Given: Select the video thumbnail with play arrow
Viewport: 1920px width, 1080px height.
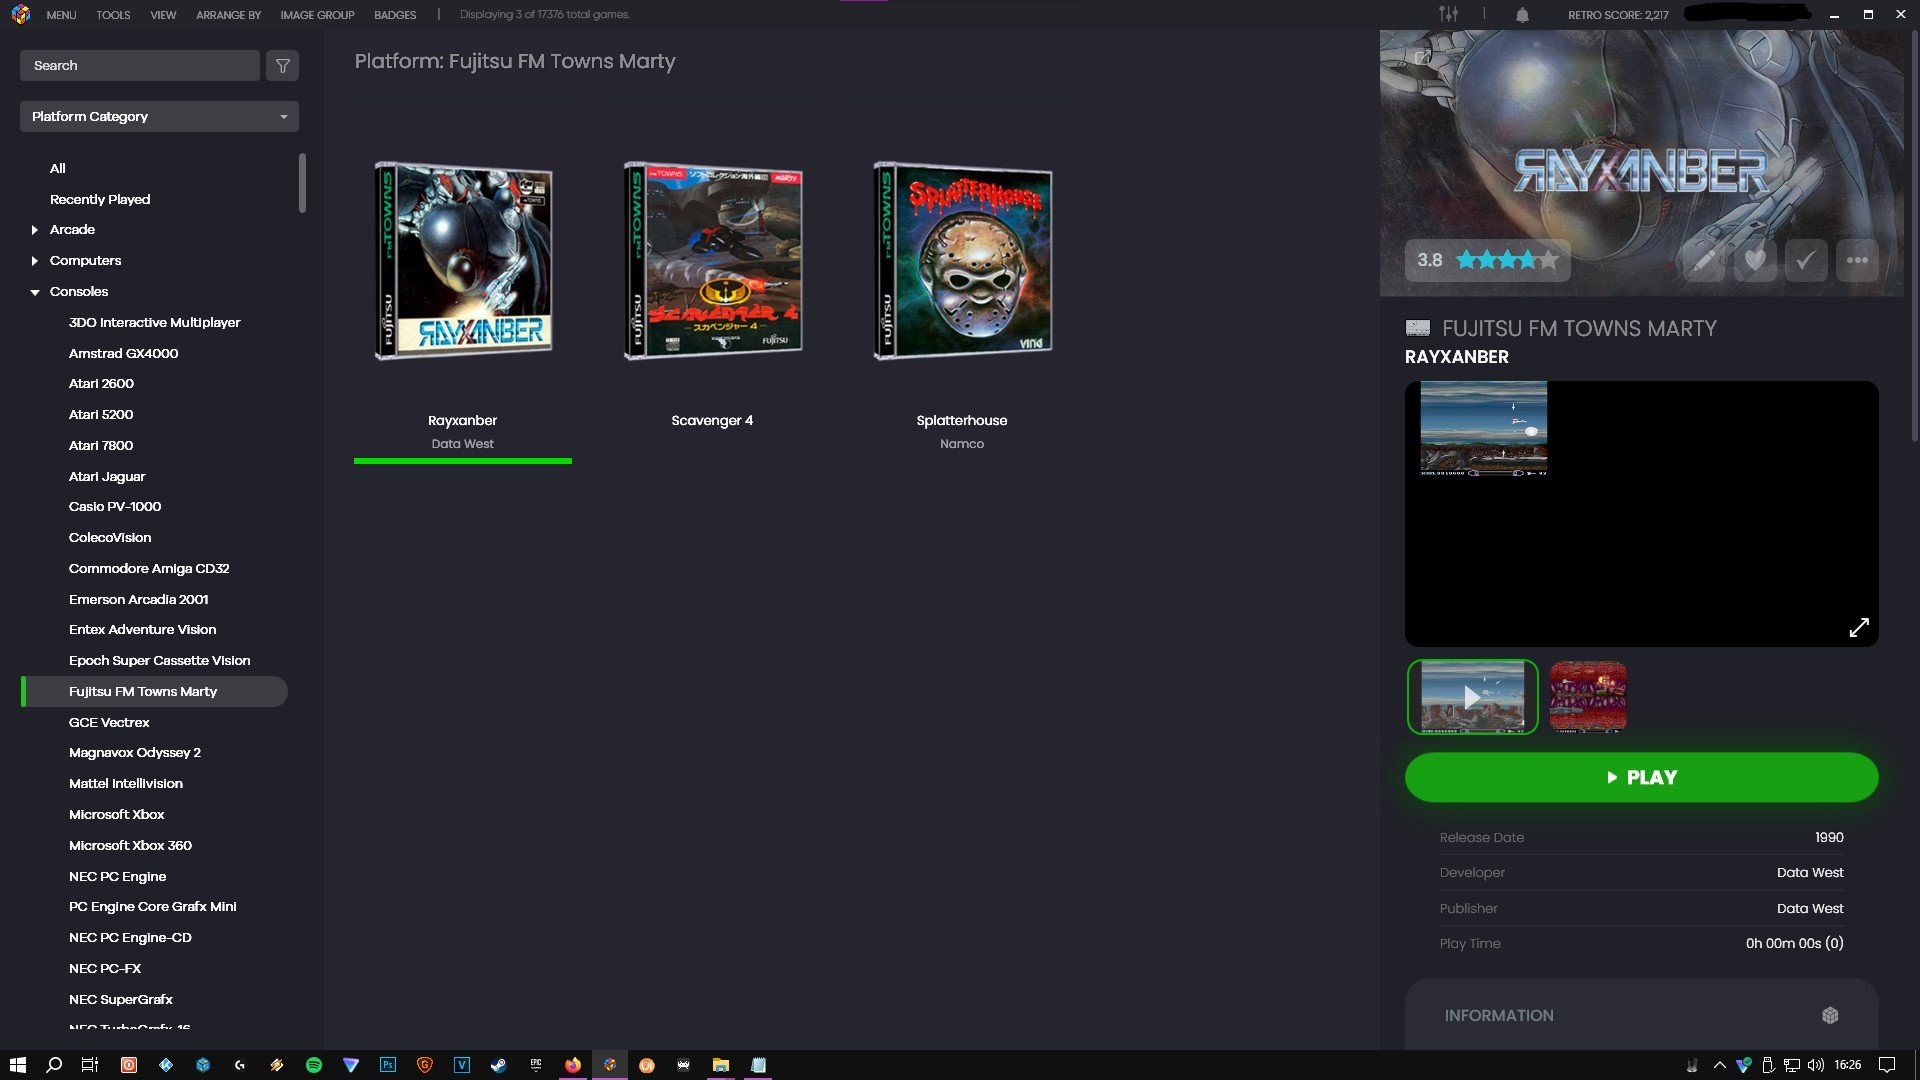Looking at the screenshot, I should (x=1472, y=697).
